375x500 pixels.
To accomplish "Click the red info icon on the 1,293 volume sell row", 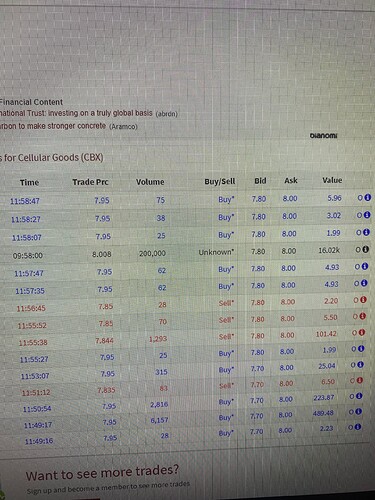I will tap(362, 332).
